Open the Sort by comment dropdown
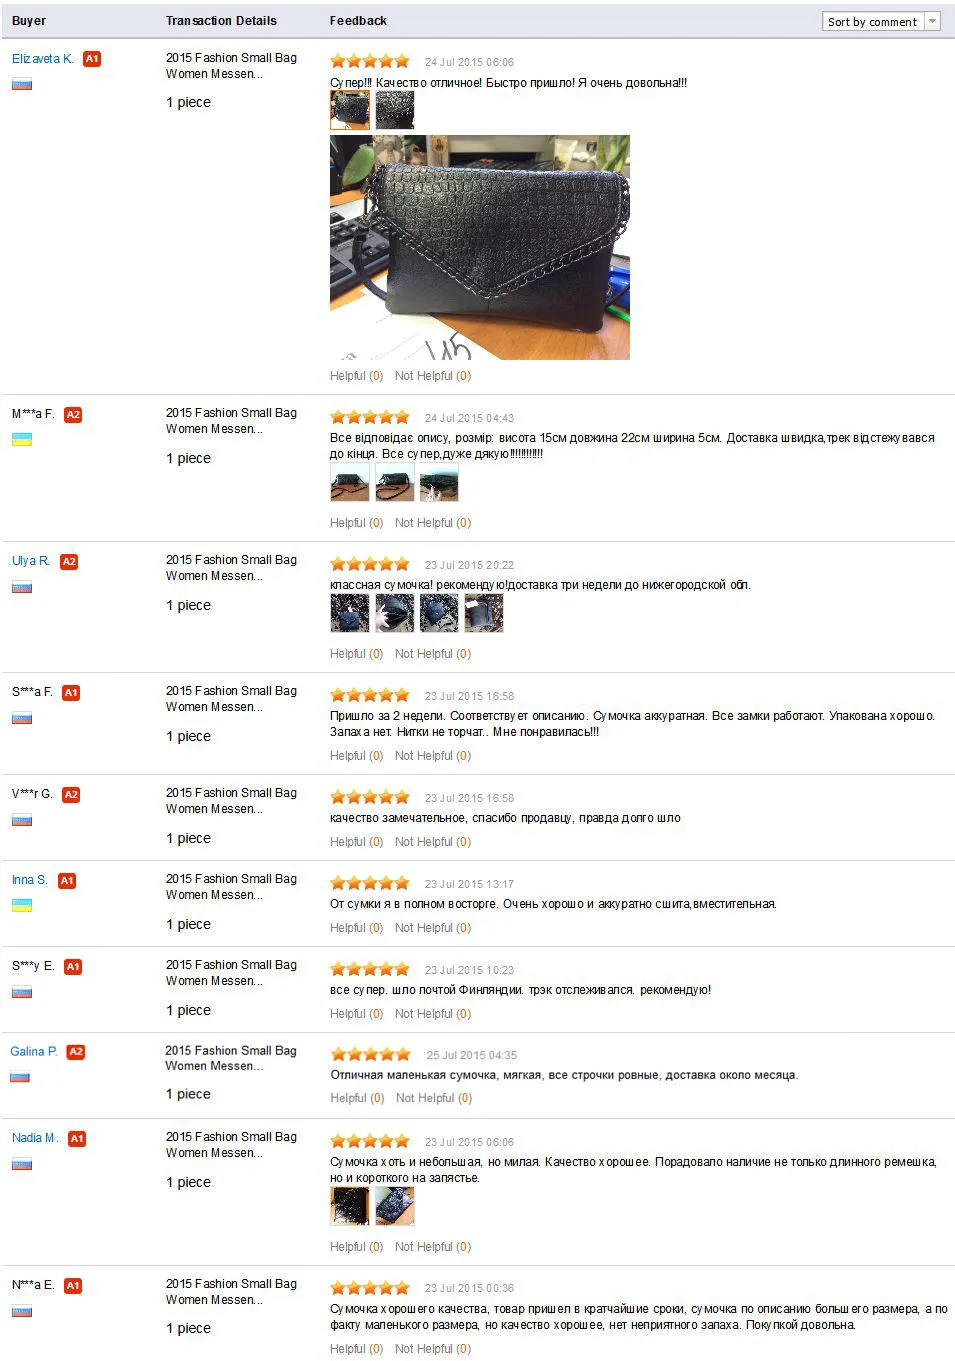955x1361 pixels. pyautogui.click(x=881, y=21)
